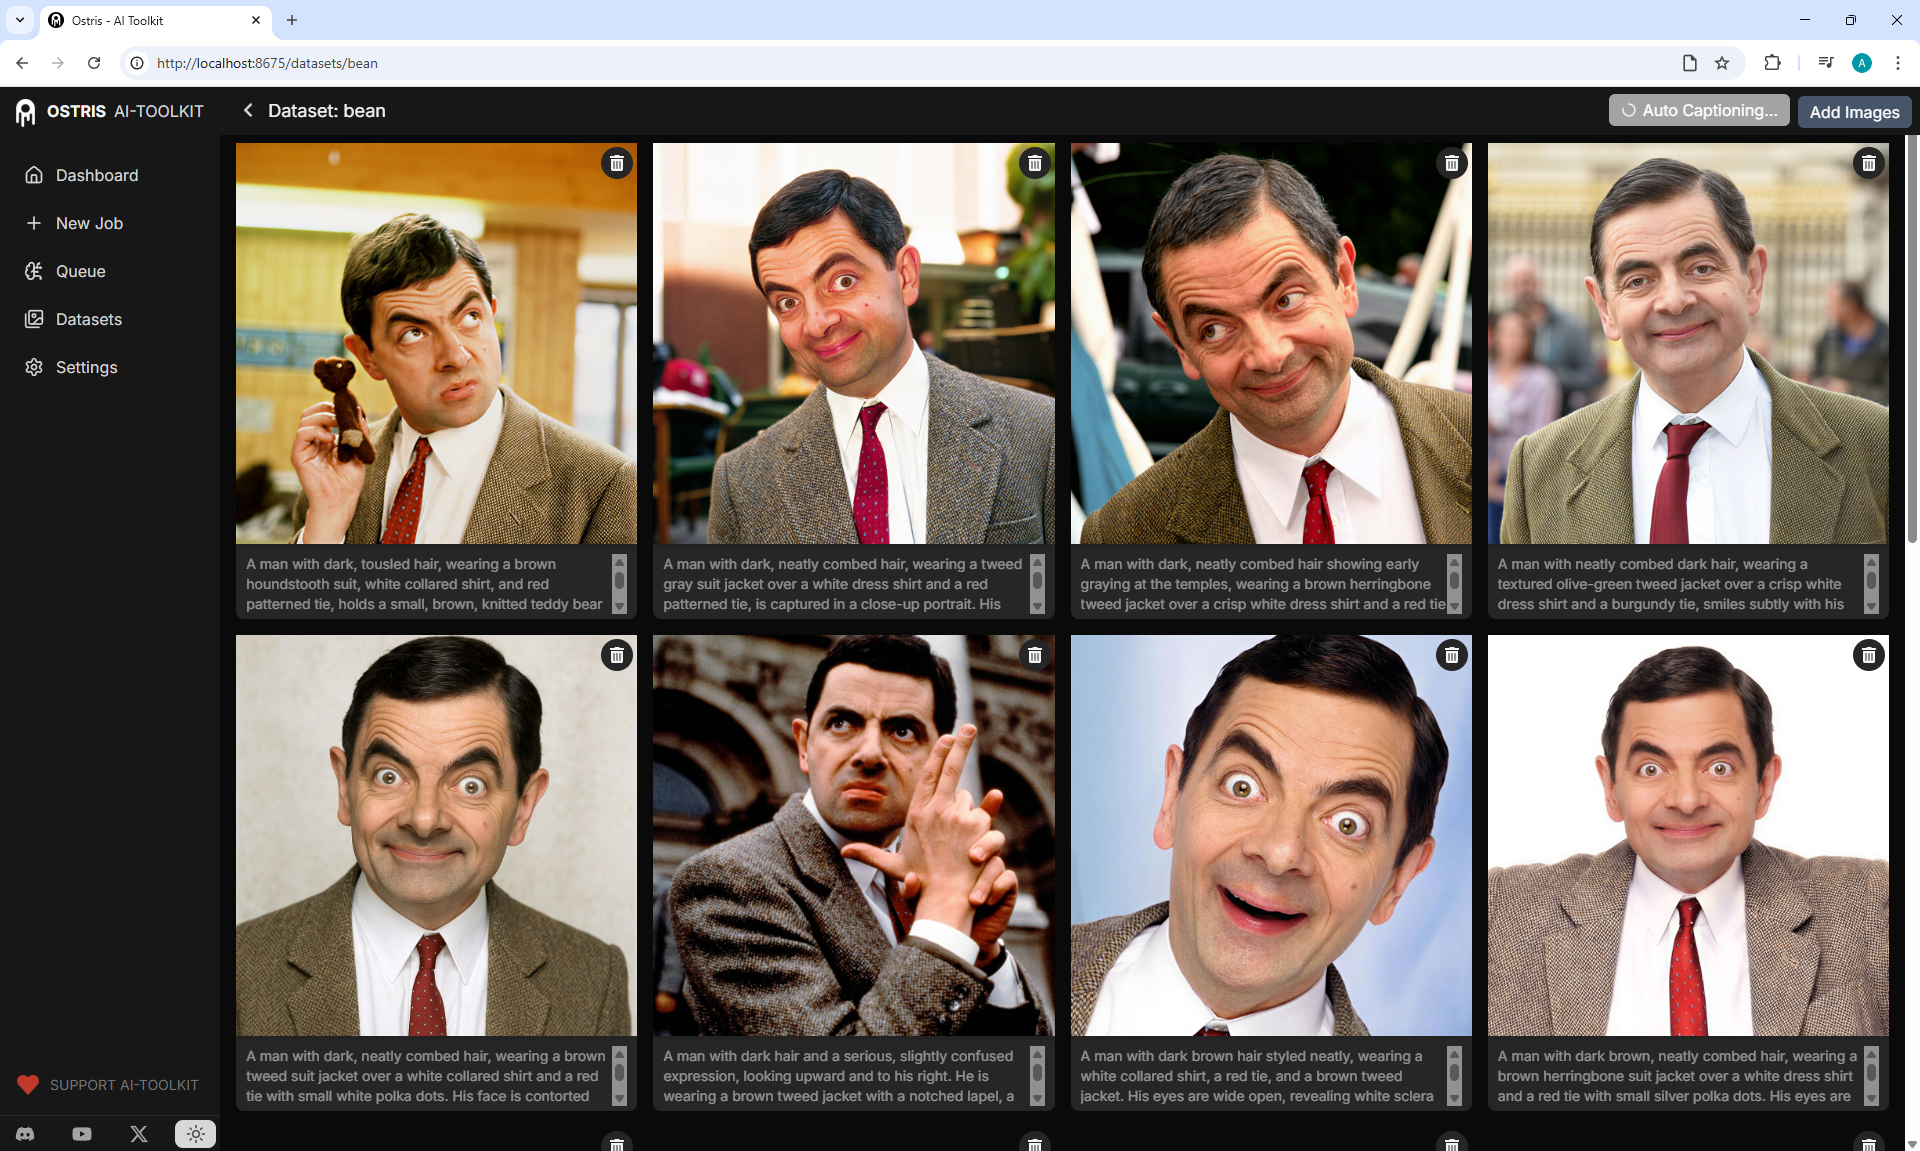
Task: Click the Add Images button
Action: [x=1854, y=112]
